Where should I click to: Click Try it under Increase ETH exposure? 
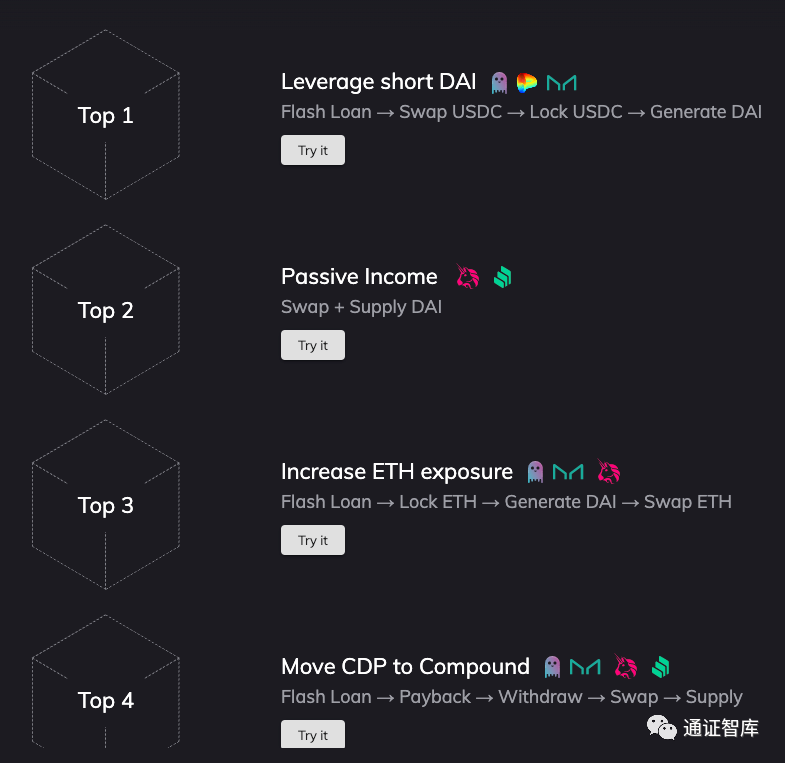(313, 540)
